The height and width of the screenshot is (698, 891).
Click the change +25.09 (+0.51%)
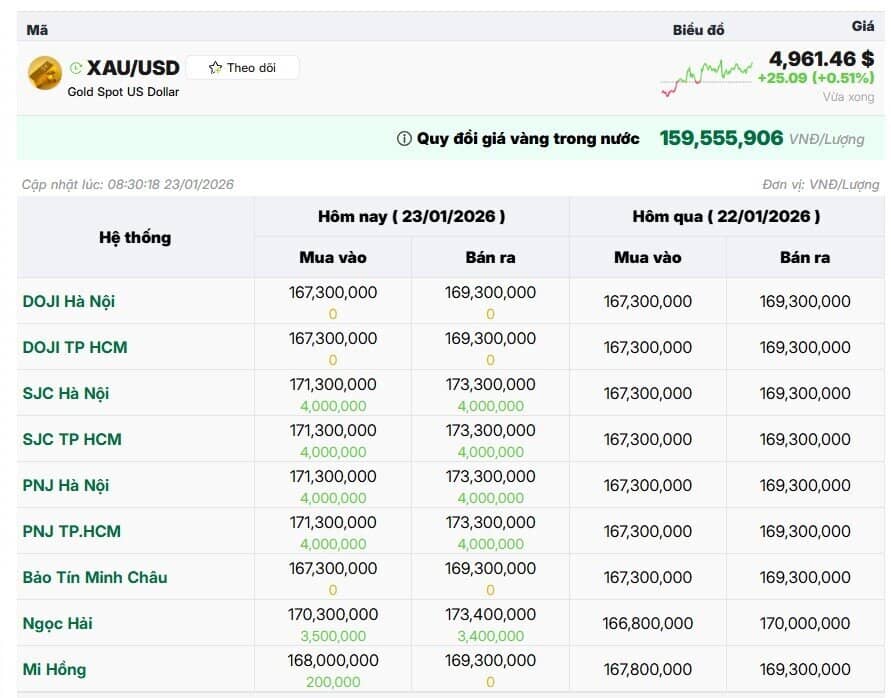click(816, 78)
